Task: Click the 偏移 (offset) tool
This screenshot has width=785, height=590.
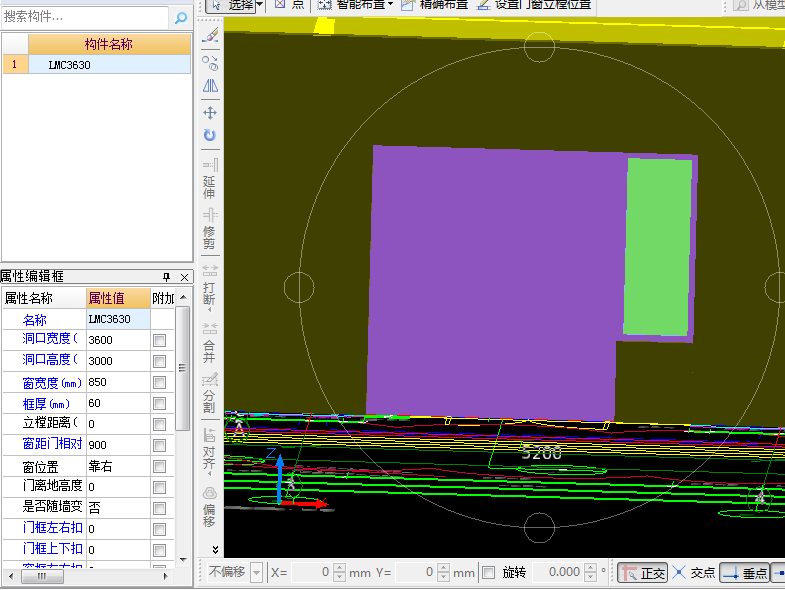Action: point(210,501)
